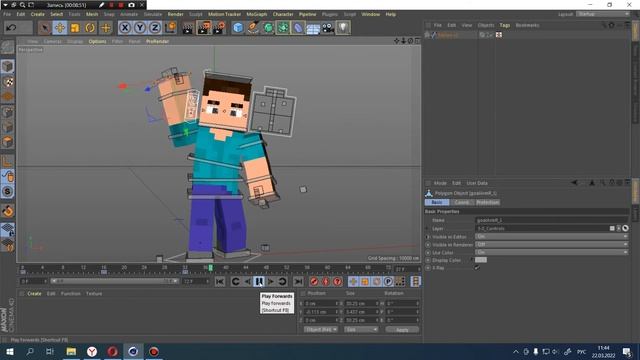Open the Layout dropdown
The height and width of the screenshot is (360, 640).
[x=603, y=14]
